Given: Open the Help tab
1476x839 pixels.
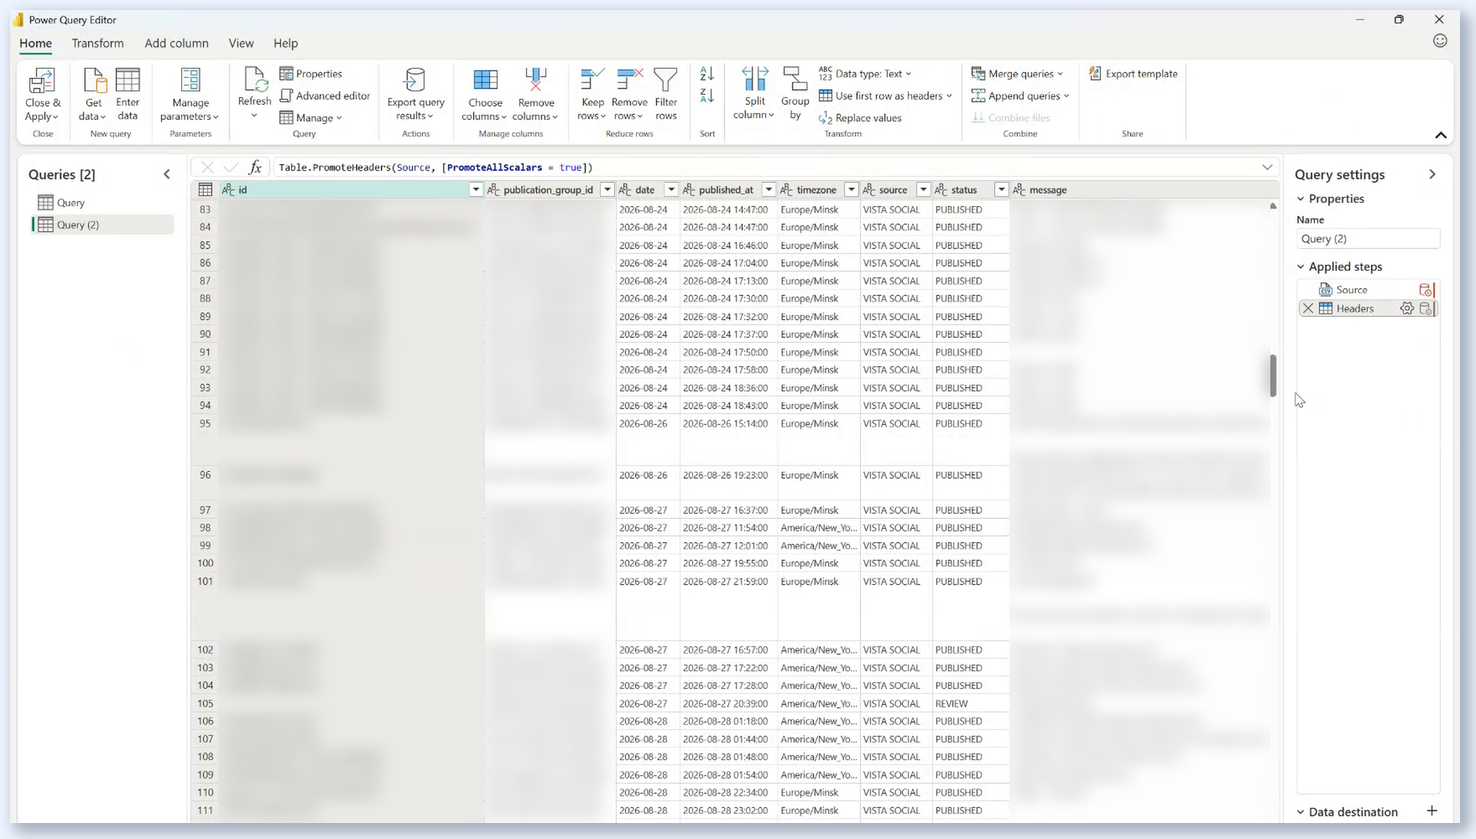Looking at the screenshot, I should pos(286,43).
